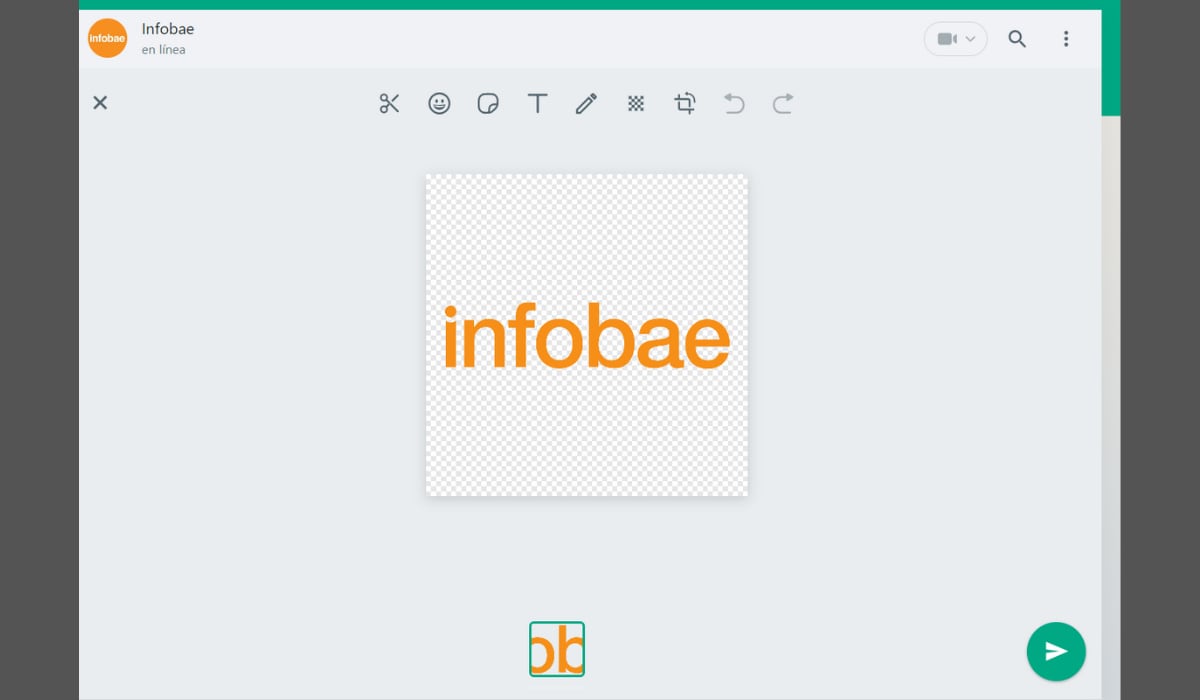Image resolution: width=1200 pixels, height=700 pixels.
Task: Select the scissors cutout tool
Action: (389, 103)
